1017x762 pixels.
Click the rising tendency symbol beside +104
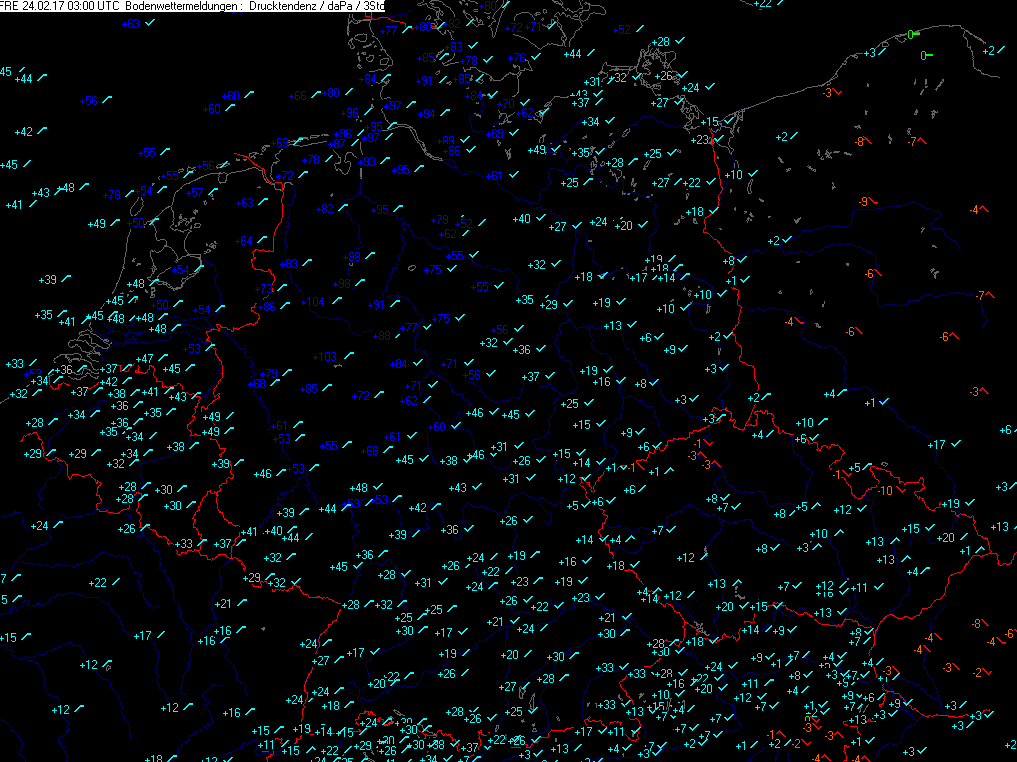coord(336,300)
